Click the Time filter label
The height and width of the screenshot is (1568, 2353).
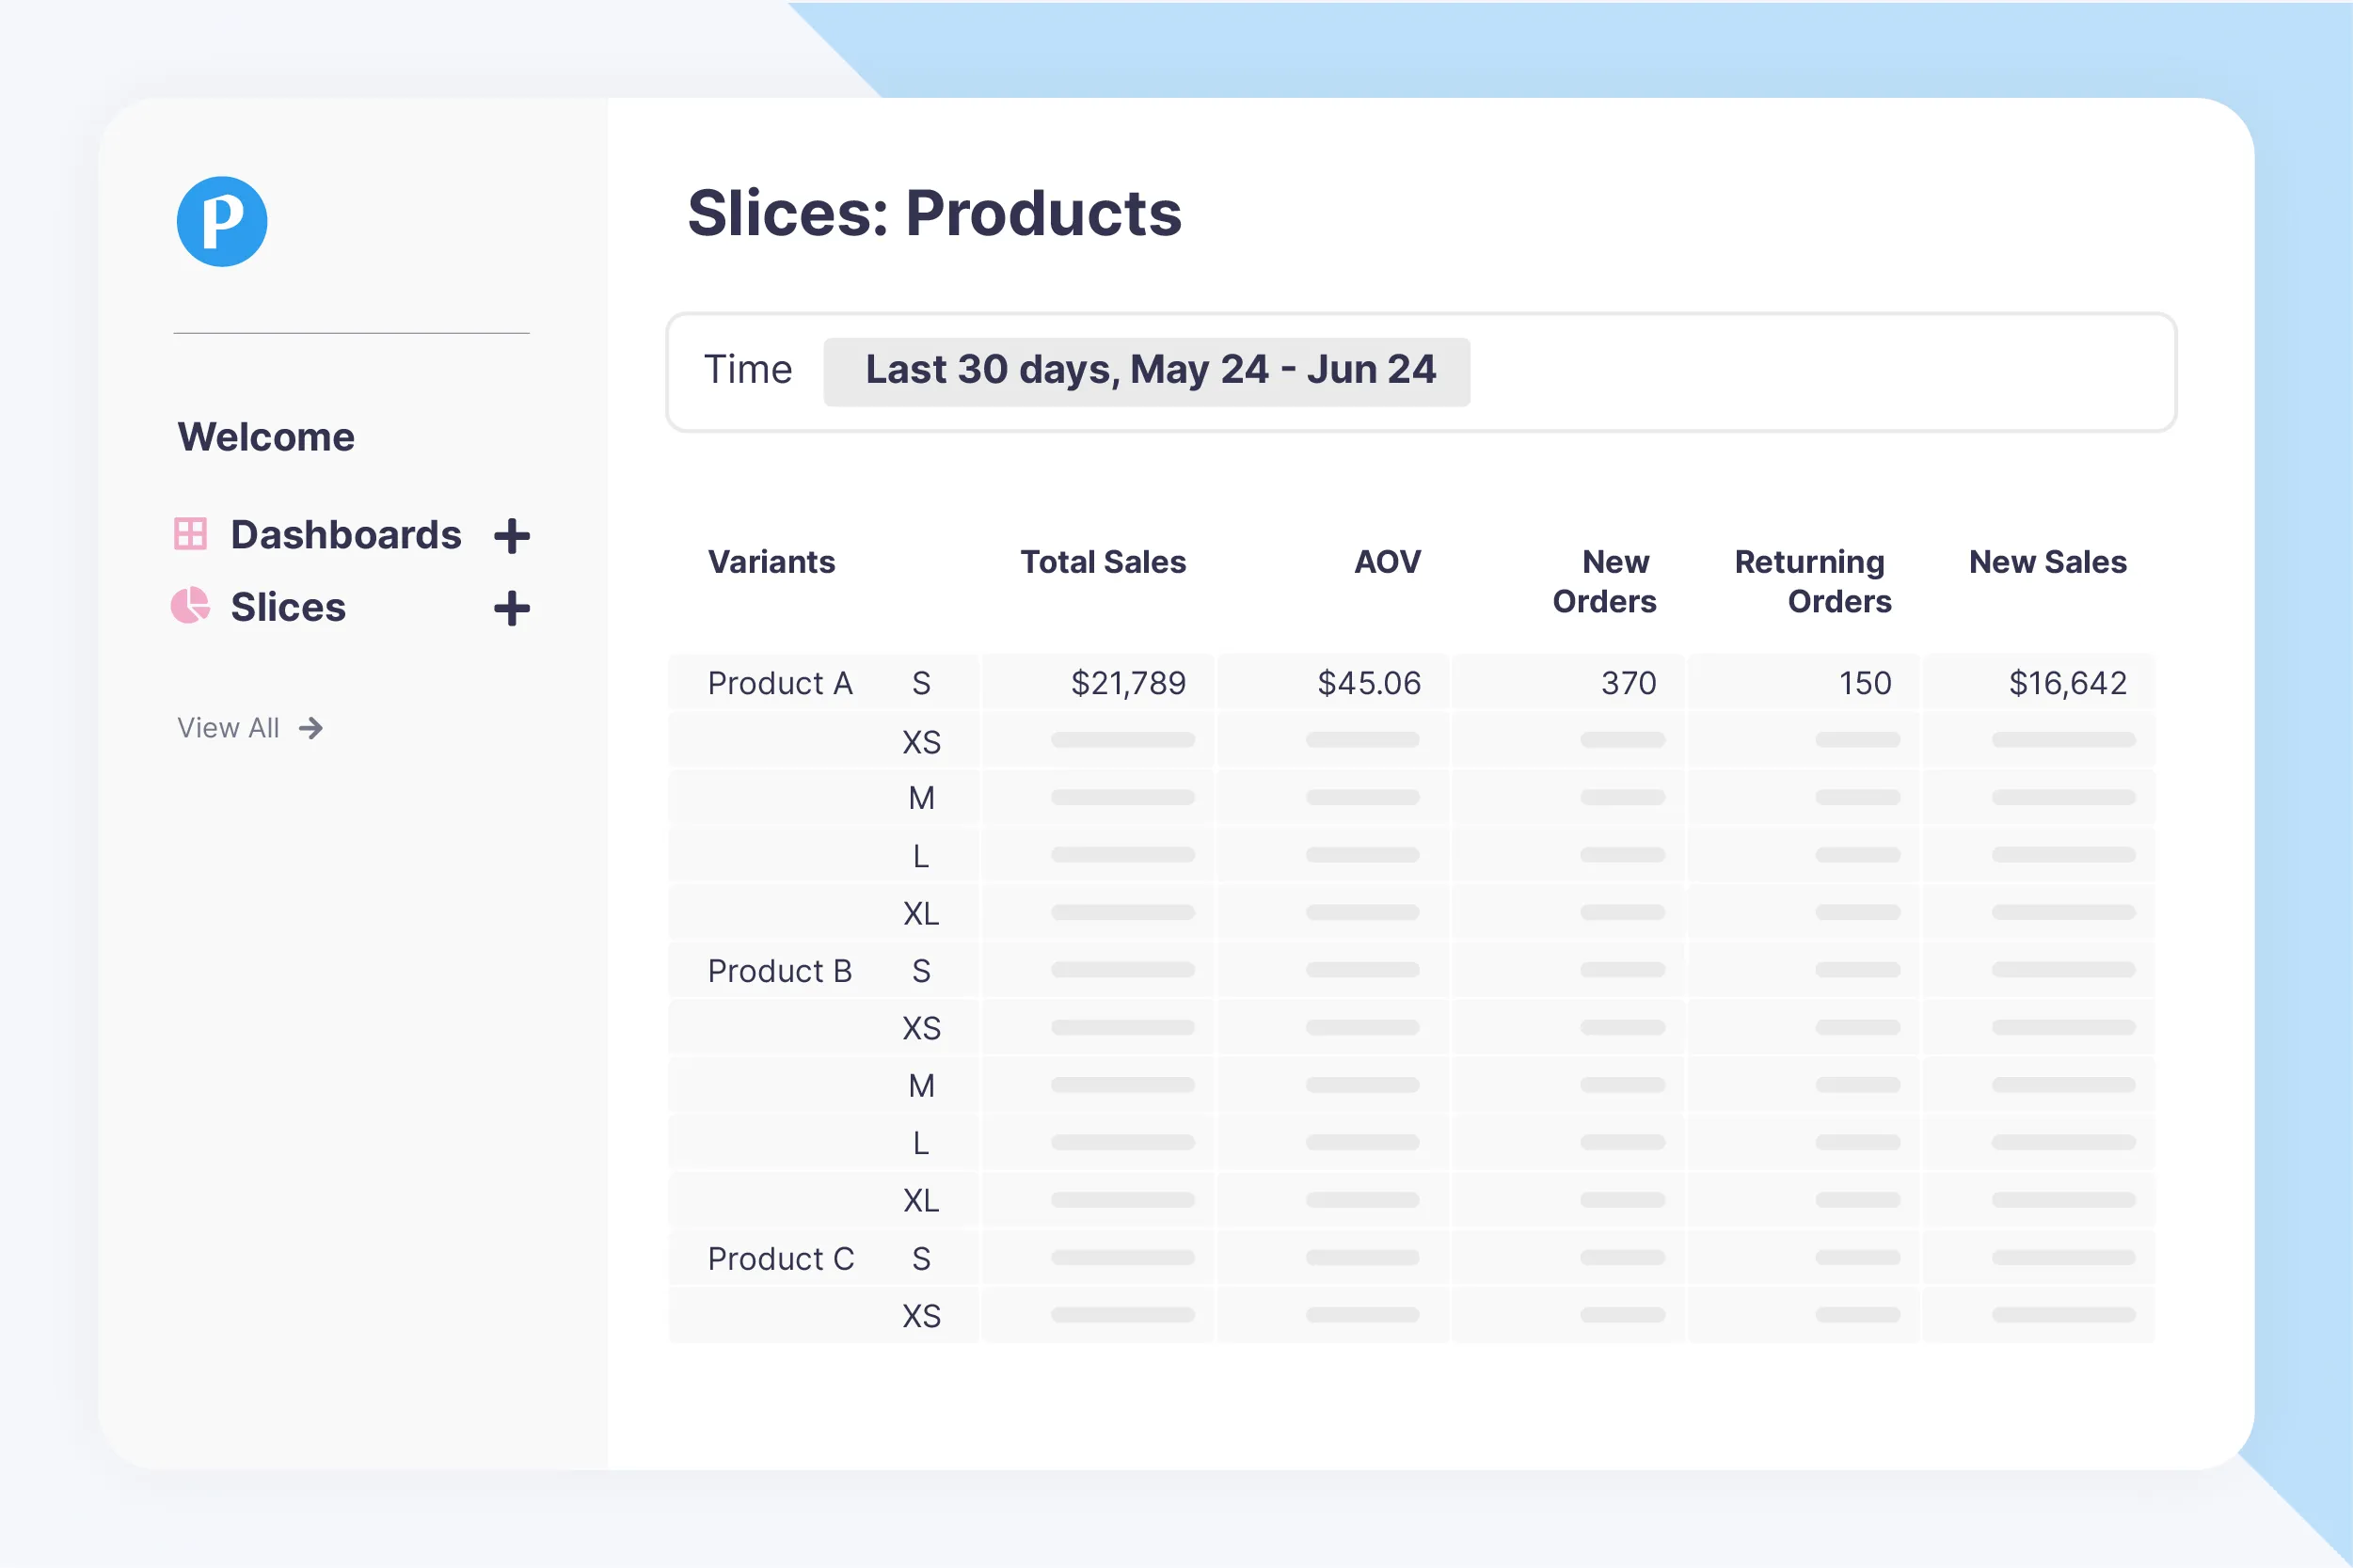(x=748, y=370)
